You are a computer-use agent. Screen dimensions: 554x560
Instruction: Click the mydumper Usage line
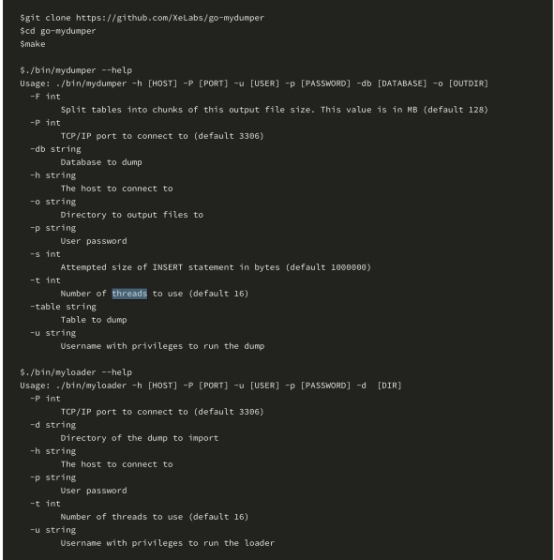[x=254, y=84]
